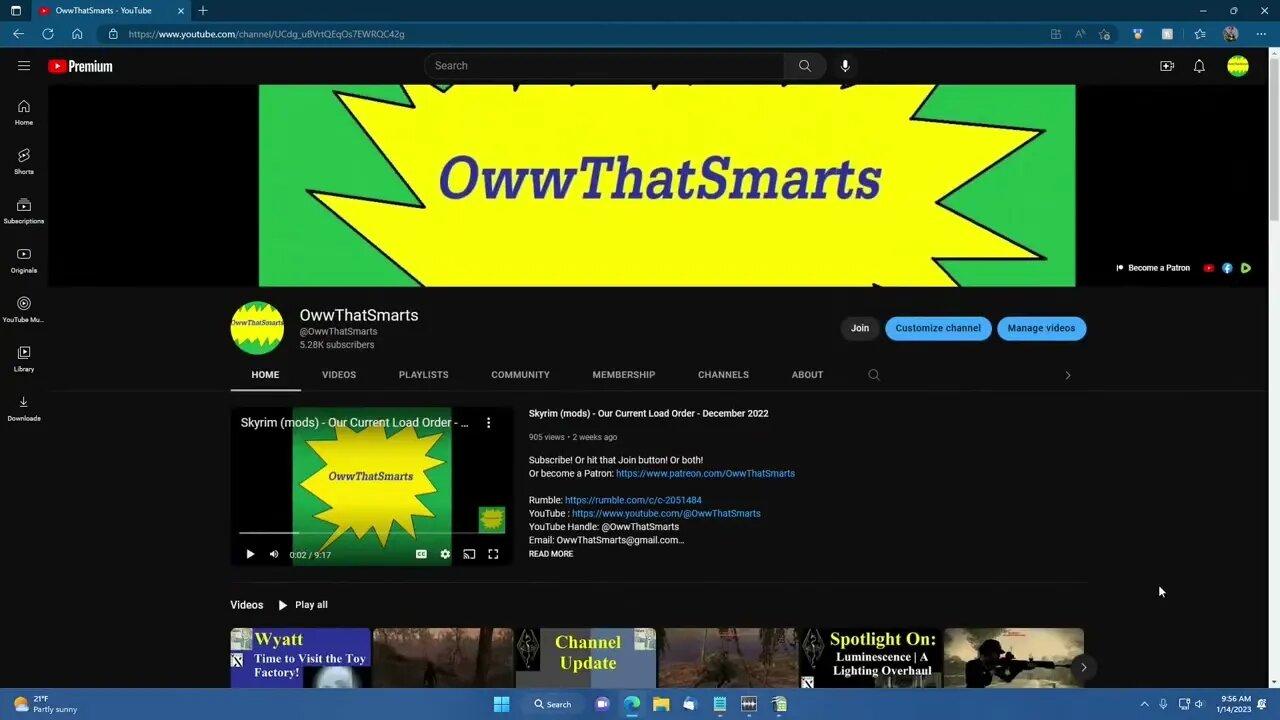
Task: Open the Create video icon
Action: point(1167,66)
